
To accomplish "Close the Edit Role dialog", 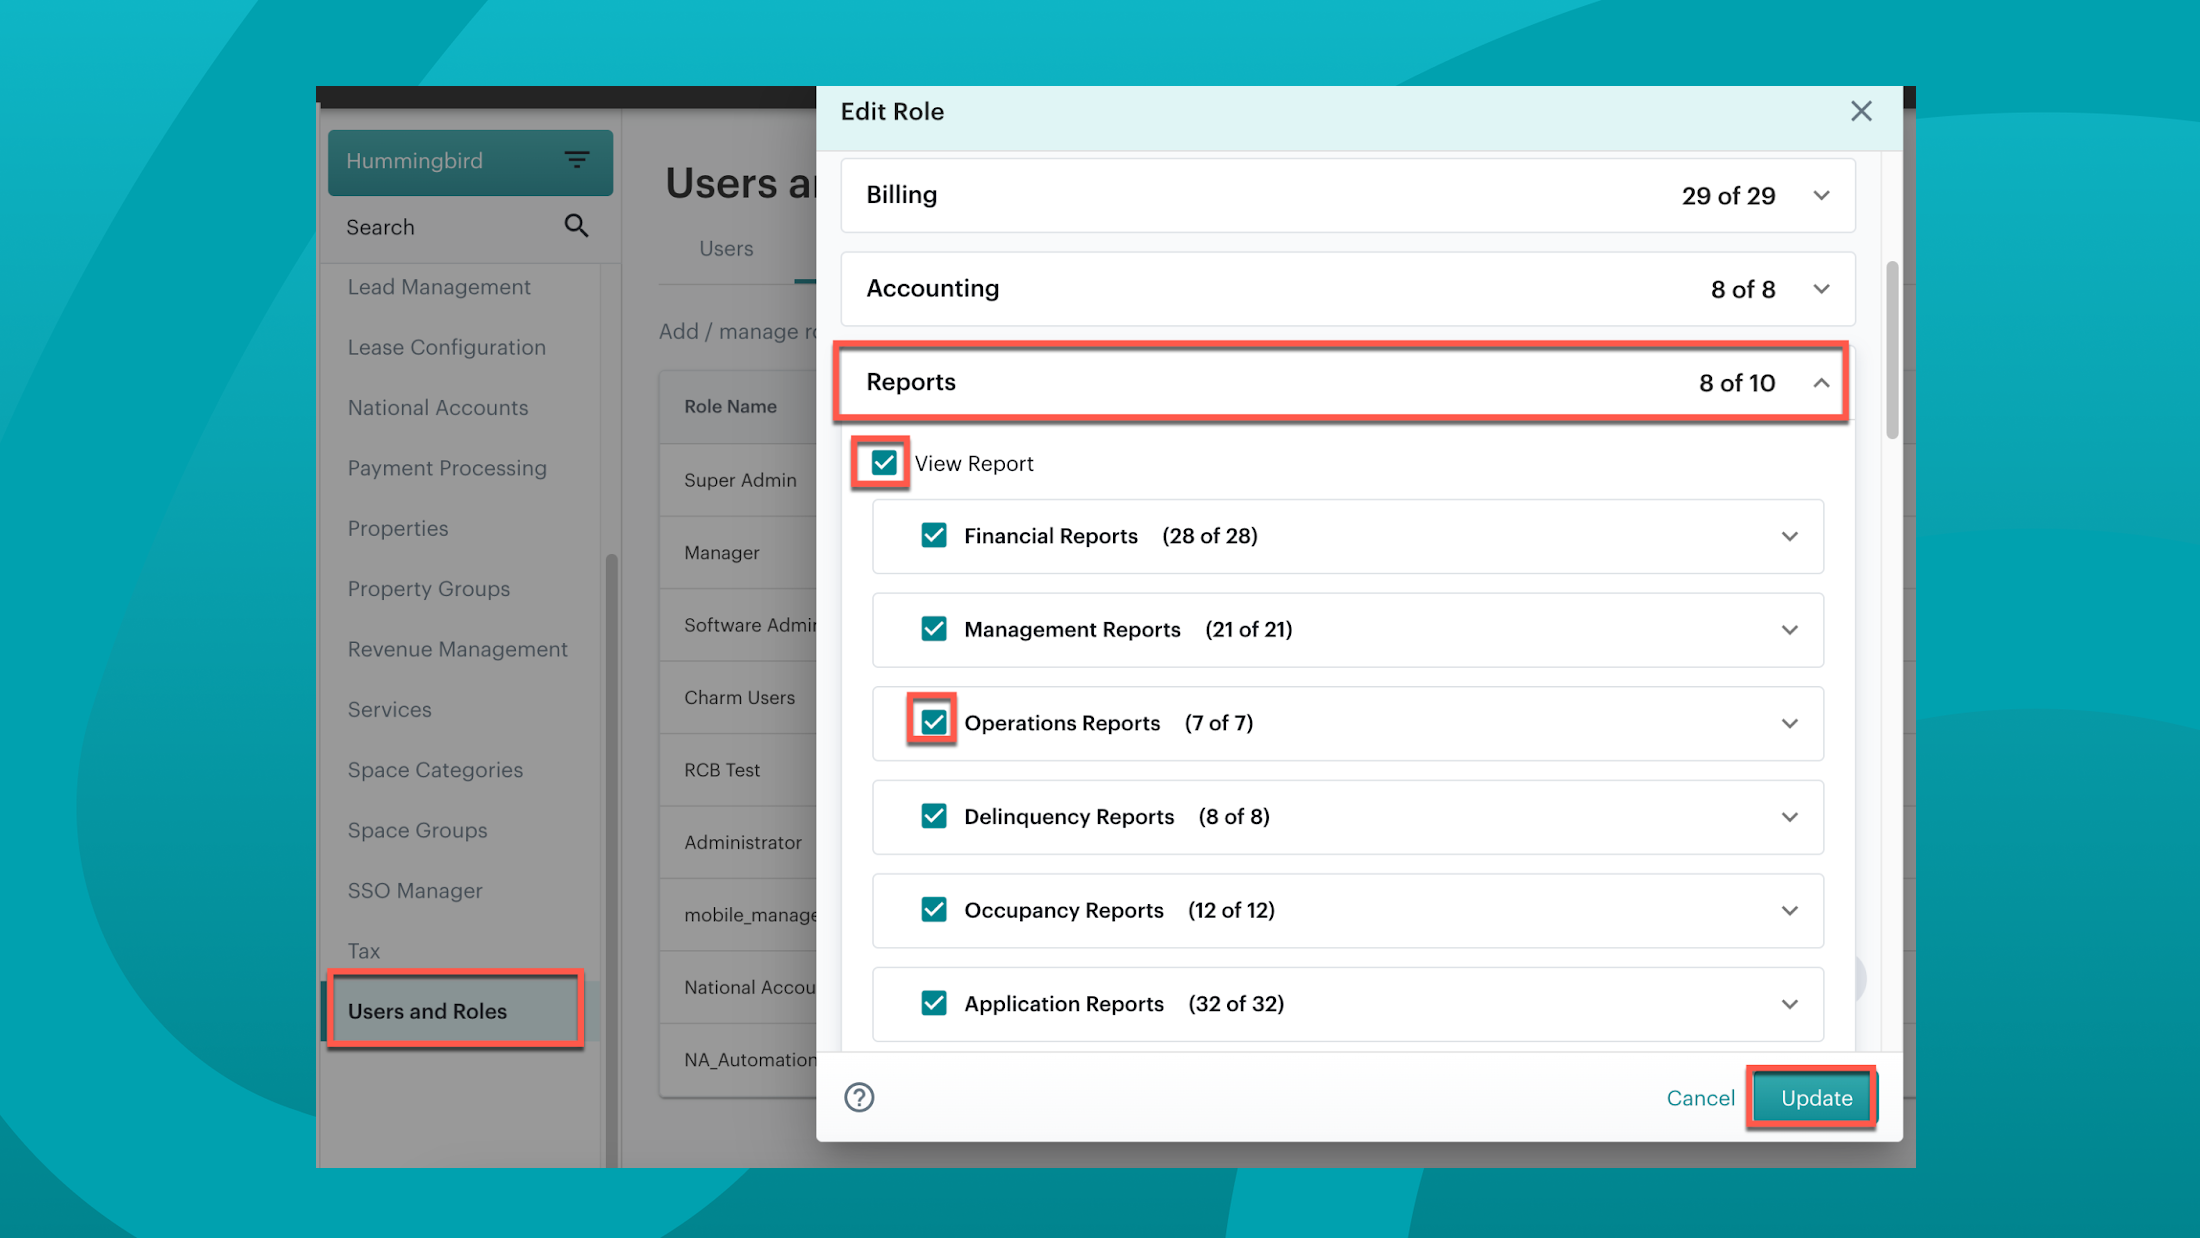I will pyautogui.click(x=1861, y=111).
